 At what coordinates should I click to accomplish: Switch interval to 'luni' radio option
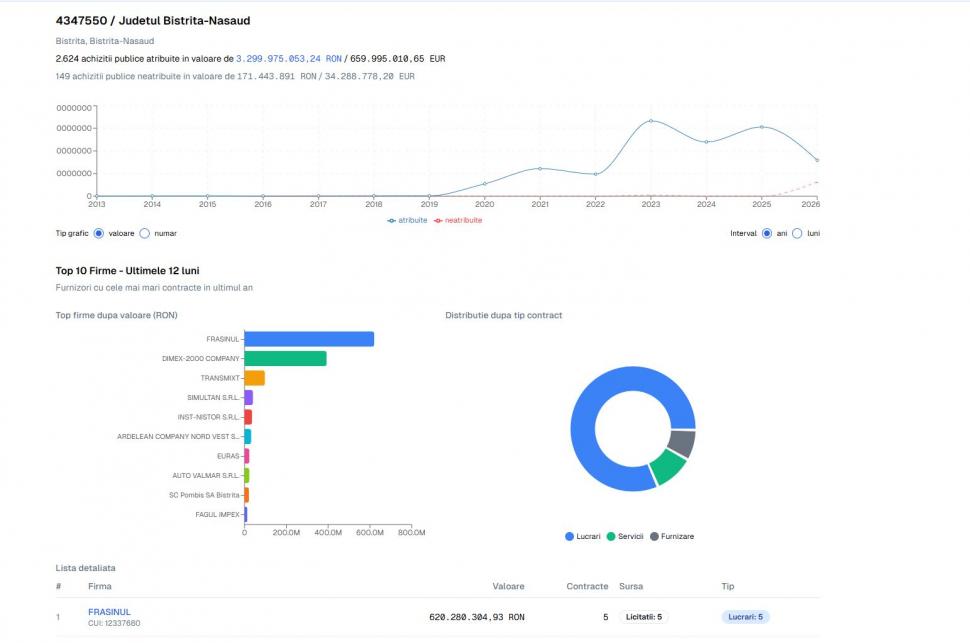798,233
